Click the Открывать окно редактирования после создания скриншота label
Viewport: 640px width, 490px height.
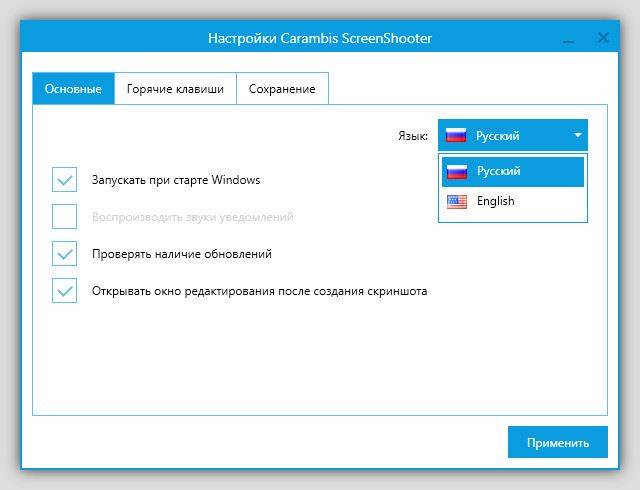[x=260, y=291]
